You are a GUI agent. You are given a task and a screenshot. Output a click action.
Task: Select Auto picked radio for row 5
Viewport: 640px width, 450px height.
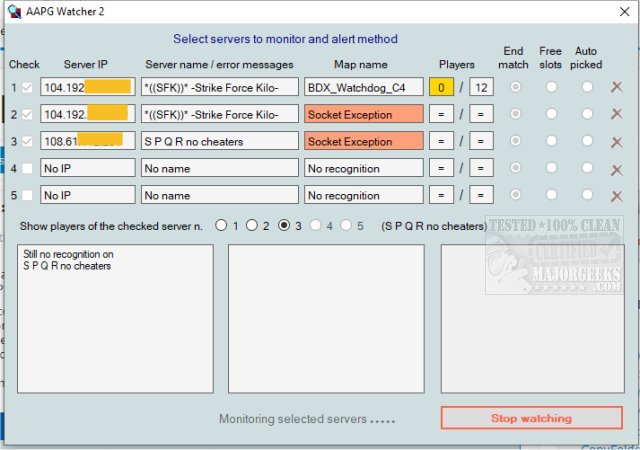click(587, 194)
